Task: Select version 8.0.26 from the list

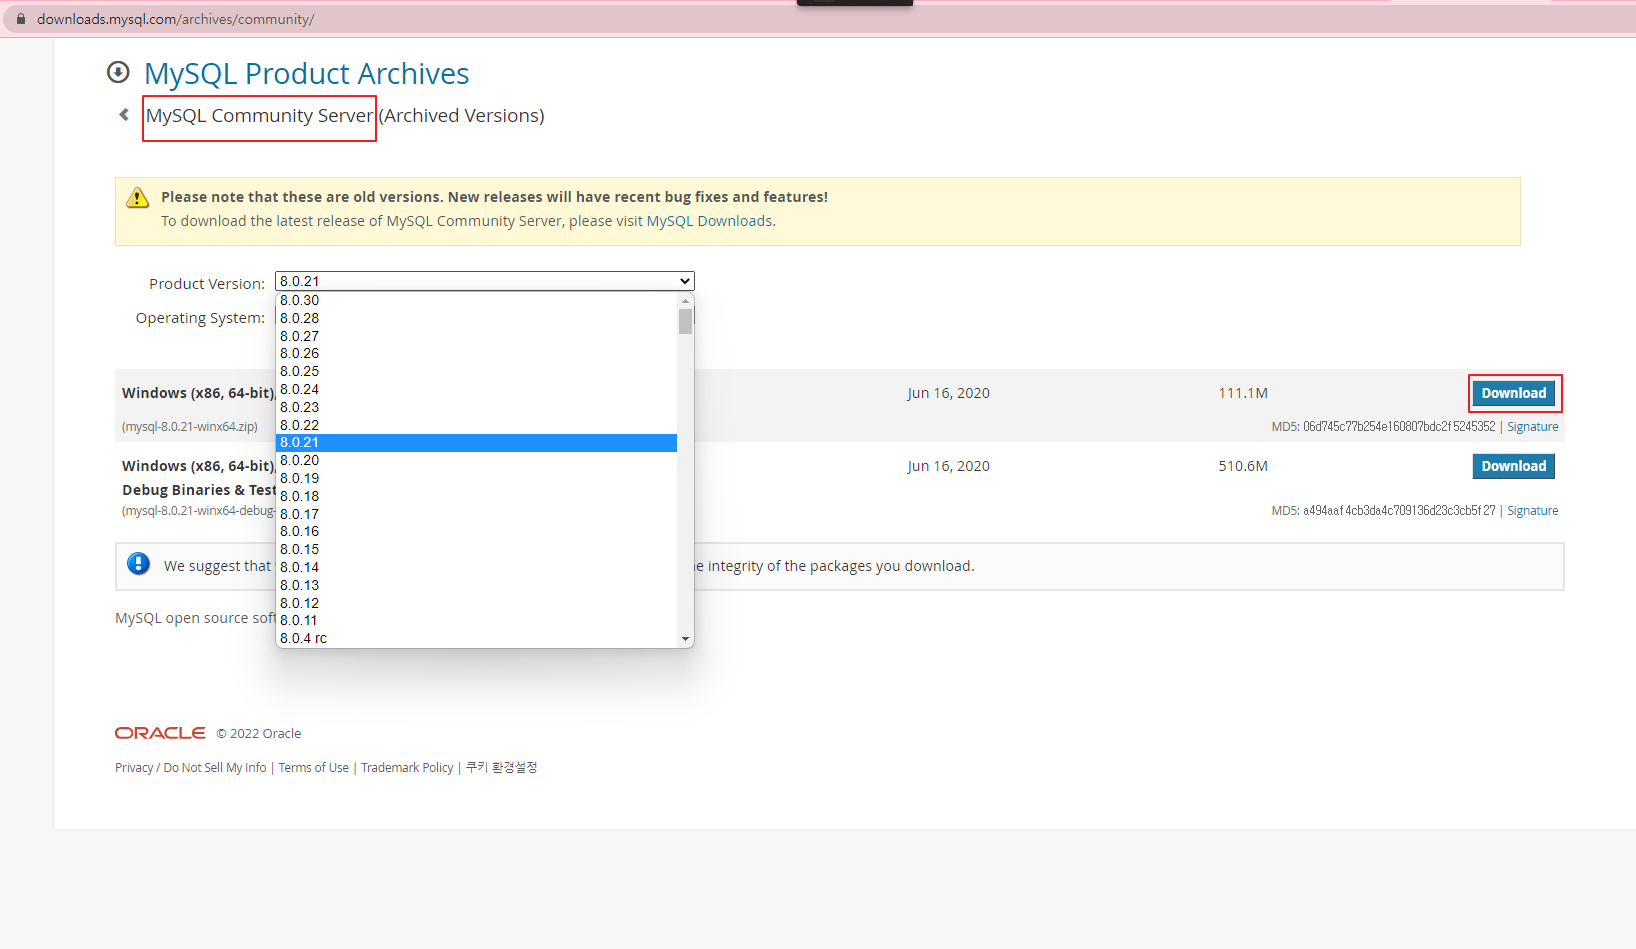Action: tap(476, 353)
